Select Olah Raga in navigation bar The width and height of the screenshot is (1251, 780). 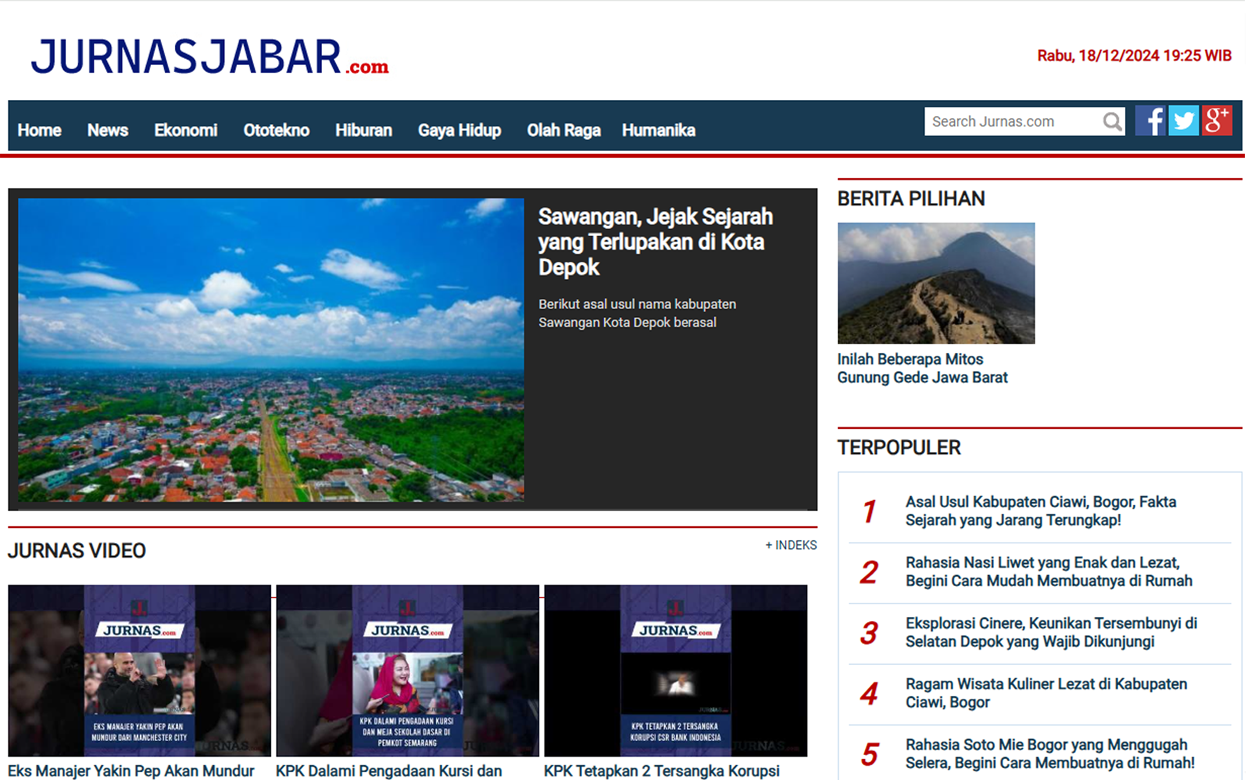[x=563, y=130]
